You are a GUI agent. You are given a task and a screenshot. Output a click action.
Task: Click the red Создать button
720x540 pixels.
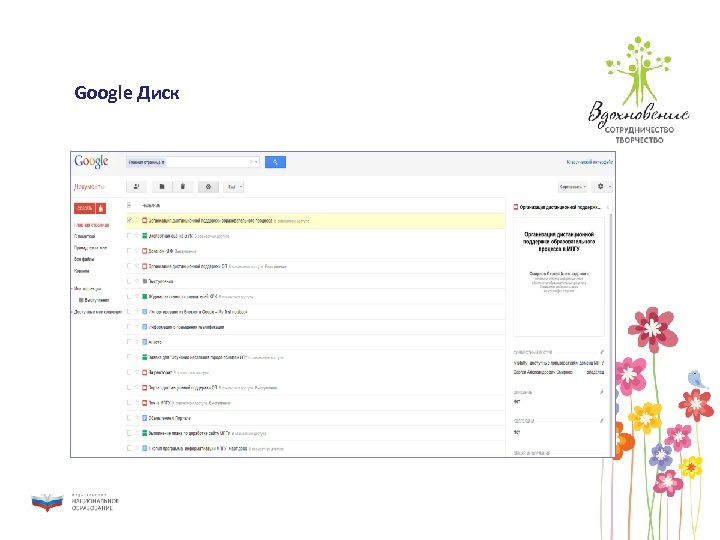click(84, 208)
